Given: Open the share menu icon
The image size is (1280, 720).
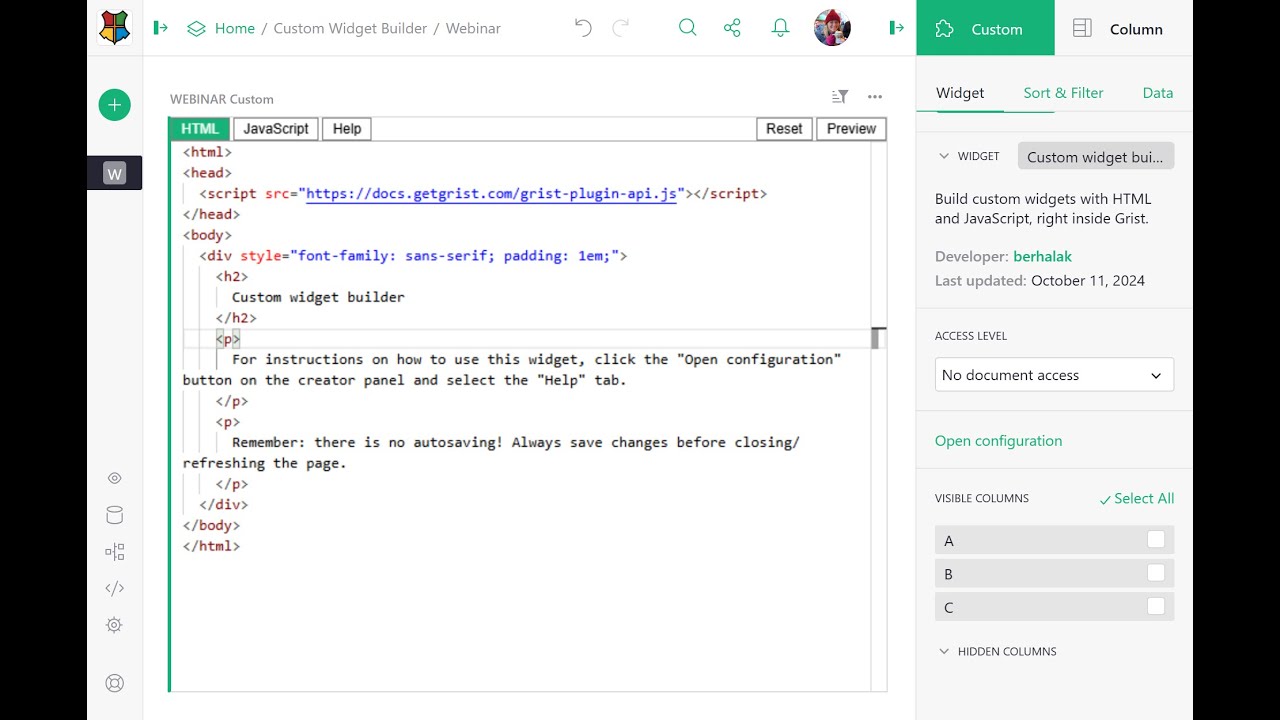Looking at the screenshot, I should (x=732, y=28).
